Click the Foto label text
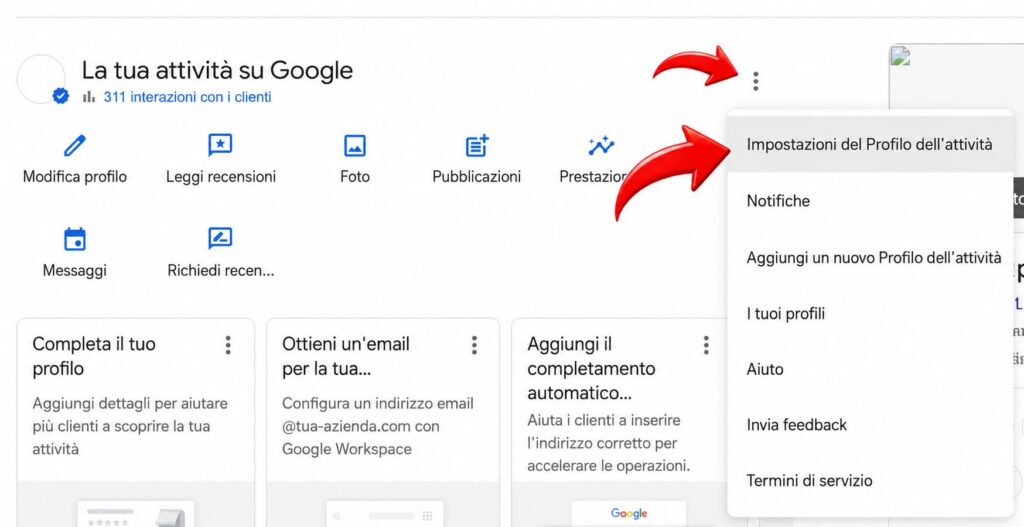This screenshot has width=1024, height=527. tap(355, 177)
